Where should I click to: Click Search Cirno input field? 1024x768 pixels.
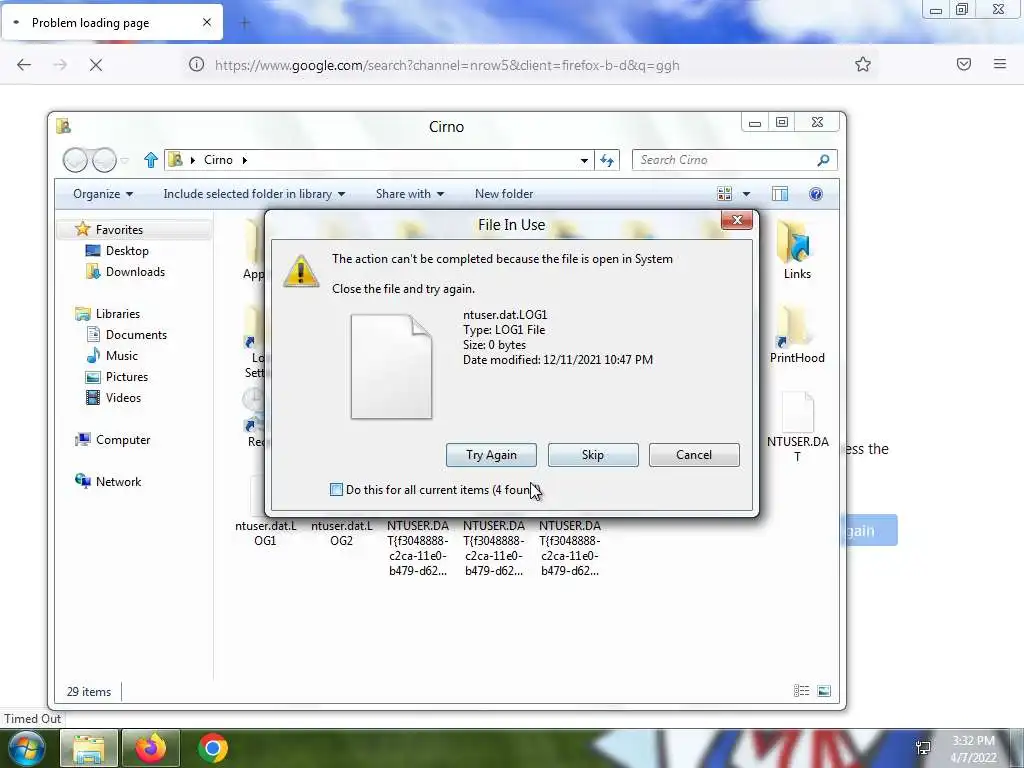tap(725, 160)
